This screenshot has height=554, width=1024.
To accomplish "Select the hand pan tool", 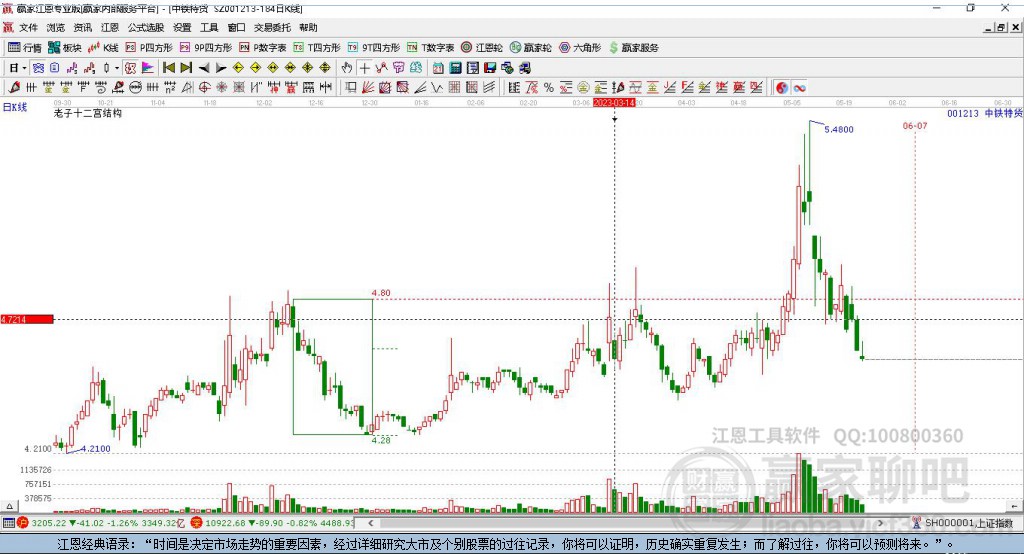I will coord(347,68).
